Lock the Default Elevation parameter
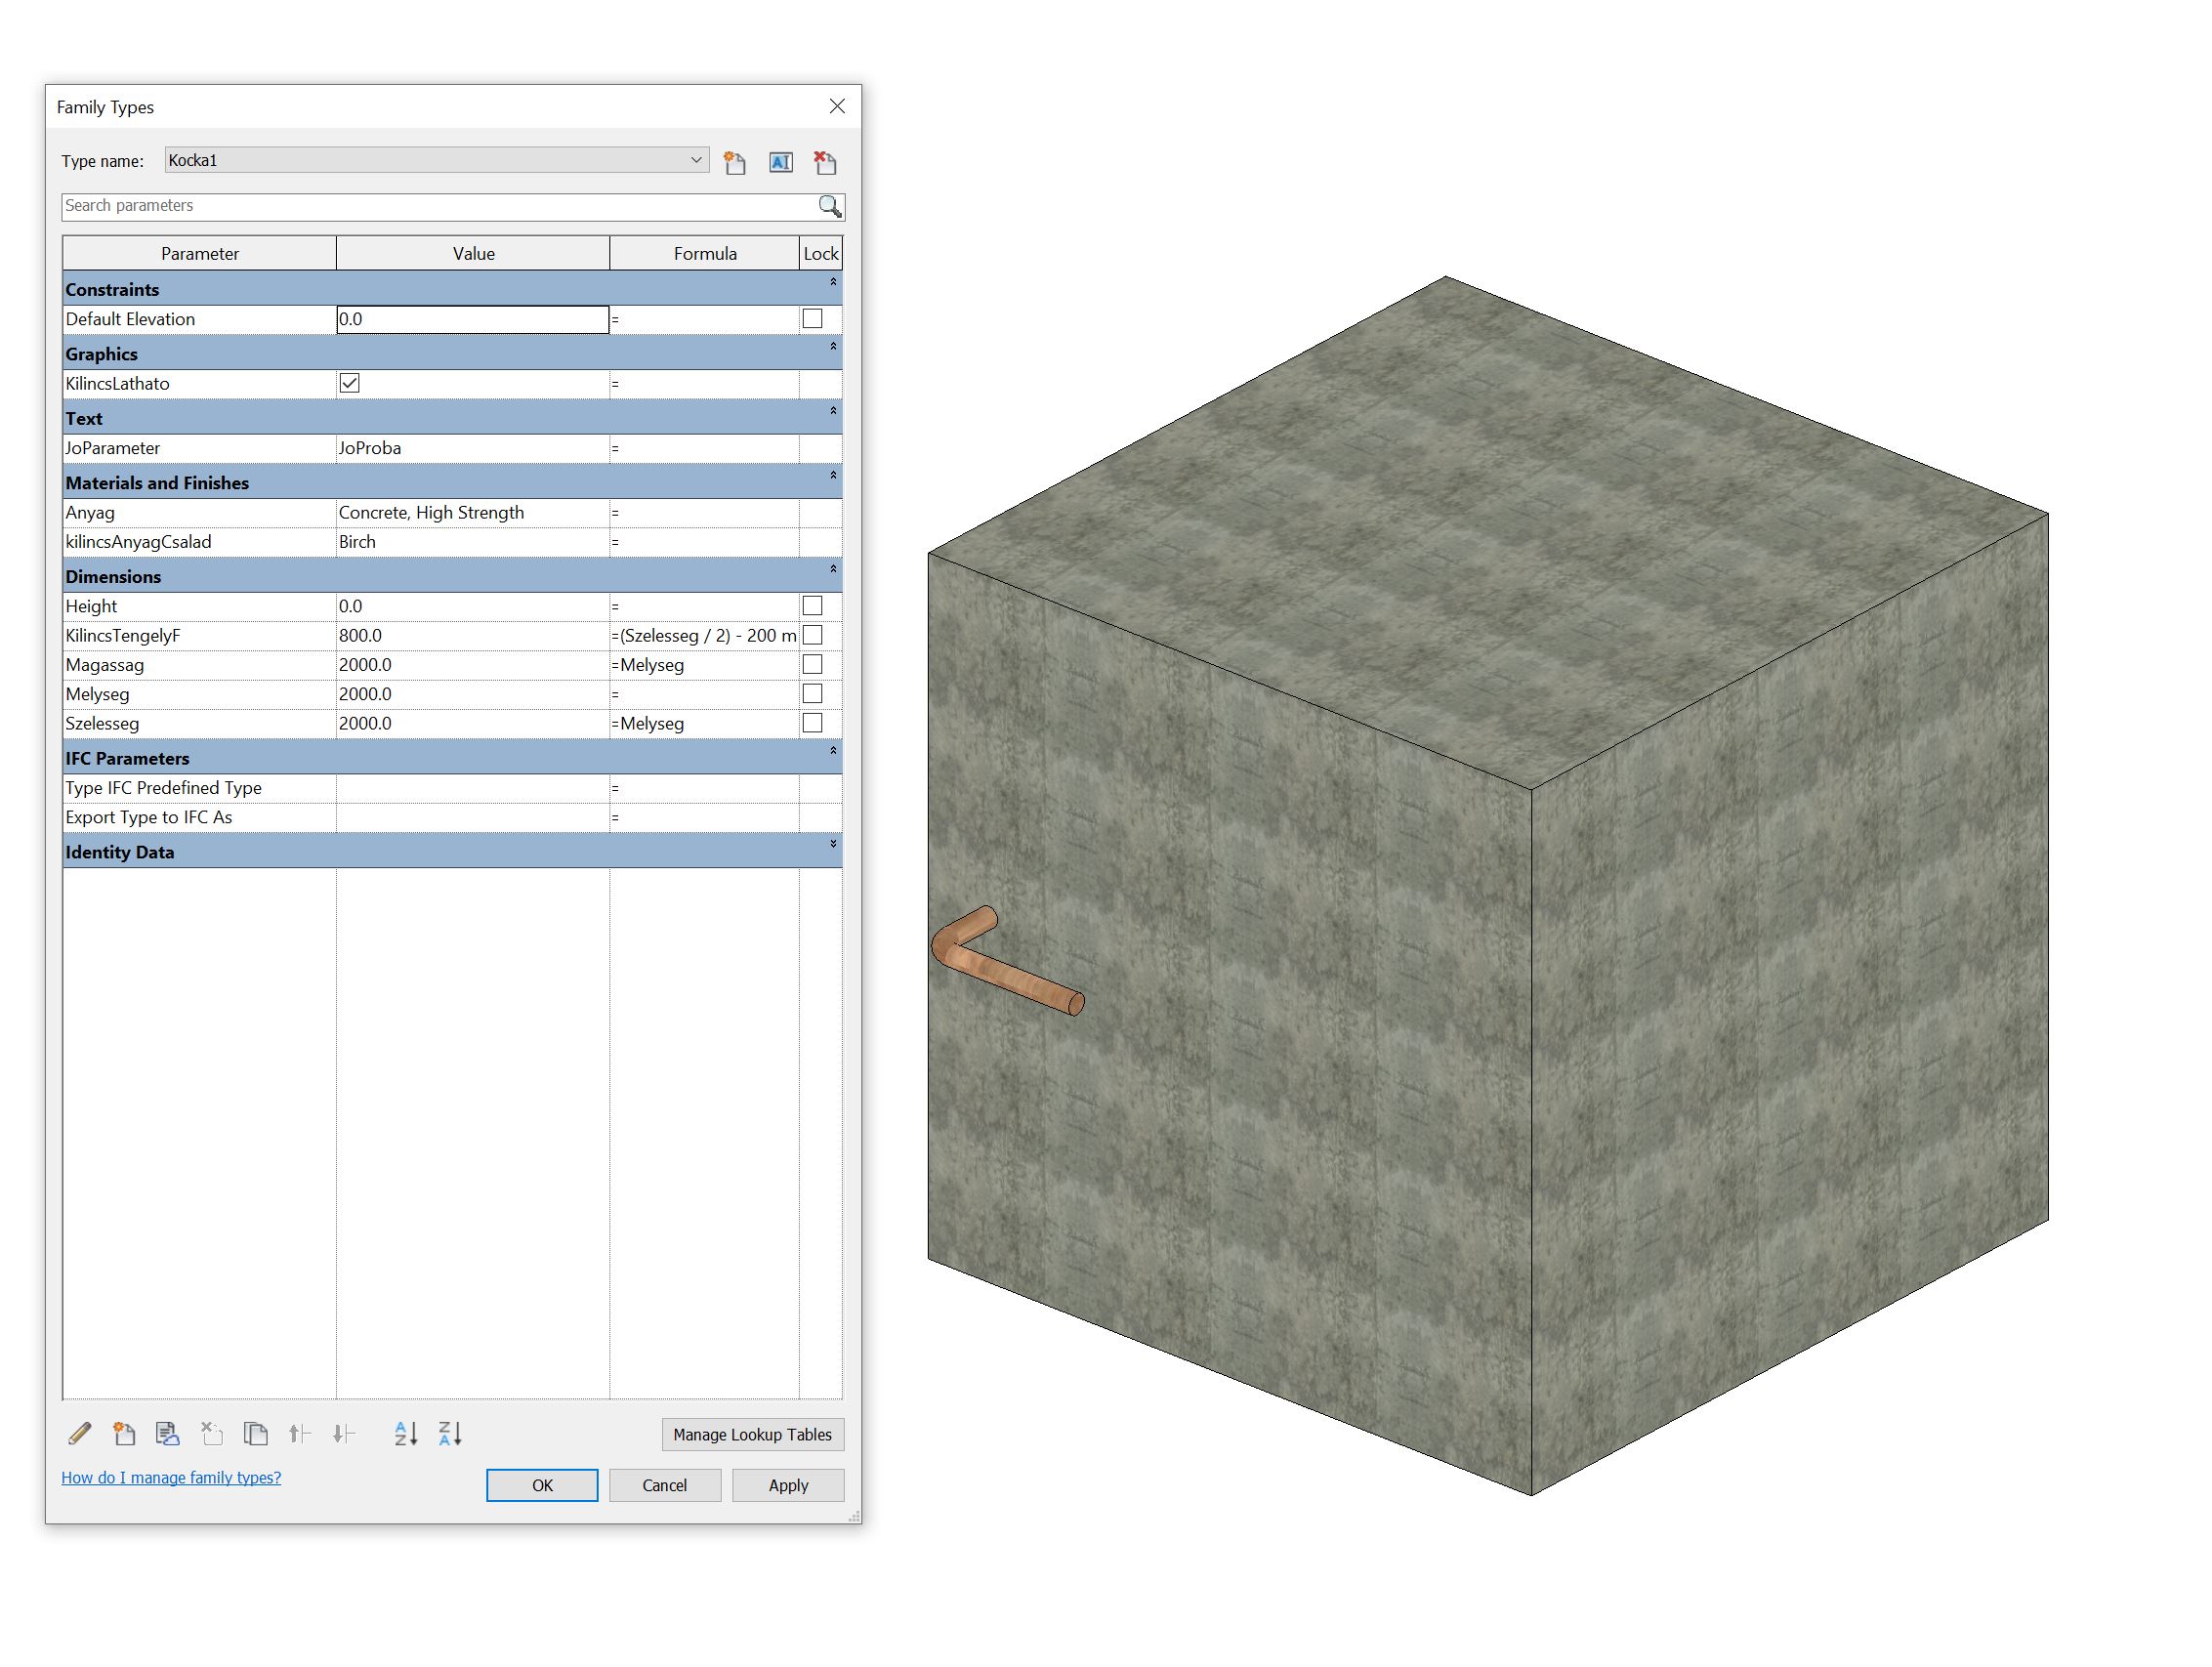 [812, 319]
